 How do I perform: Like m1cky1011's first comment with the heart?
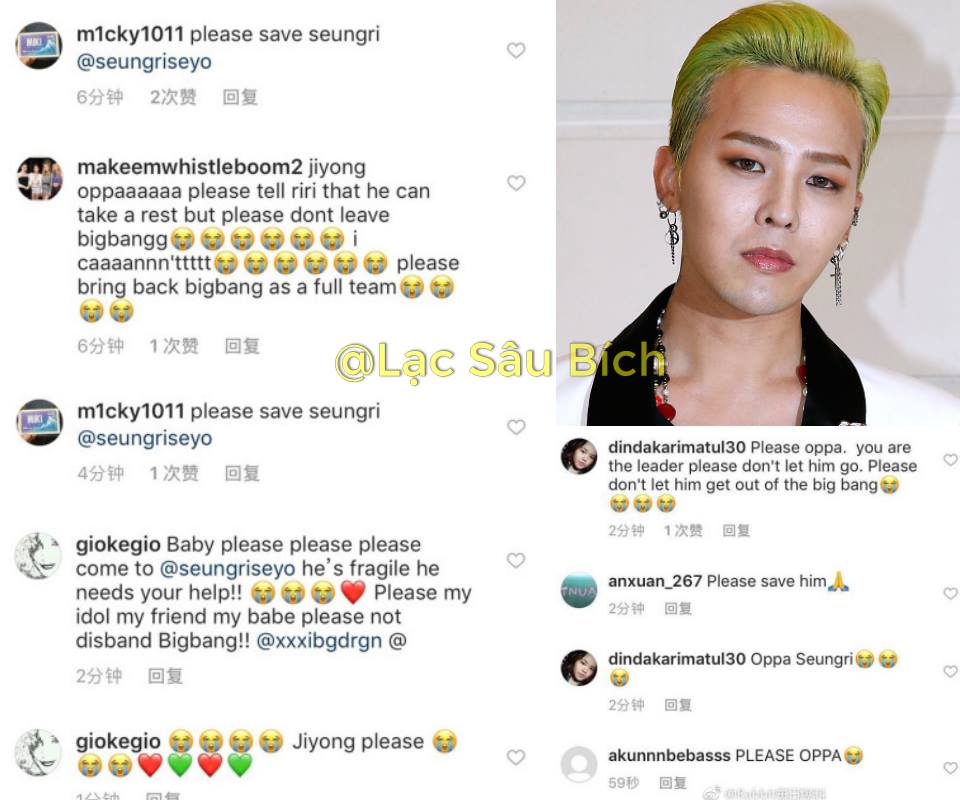pyautogui.click(x=516, y=50)
